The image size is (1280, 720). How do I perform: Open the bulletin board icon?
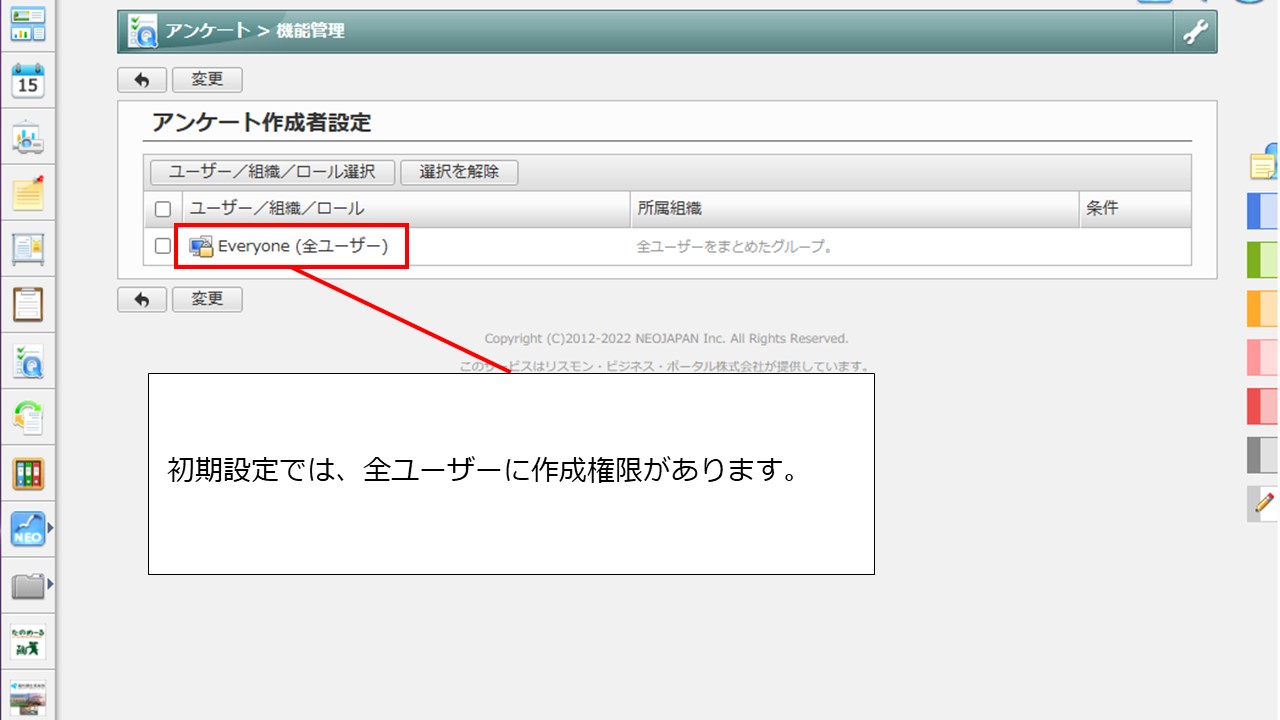pos(28,248)
